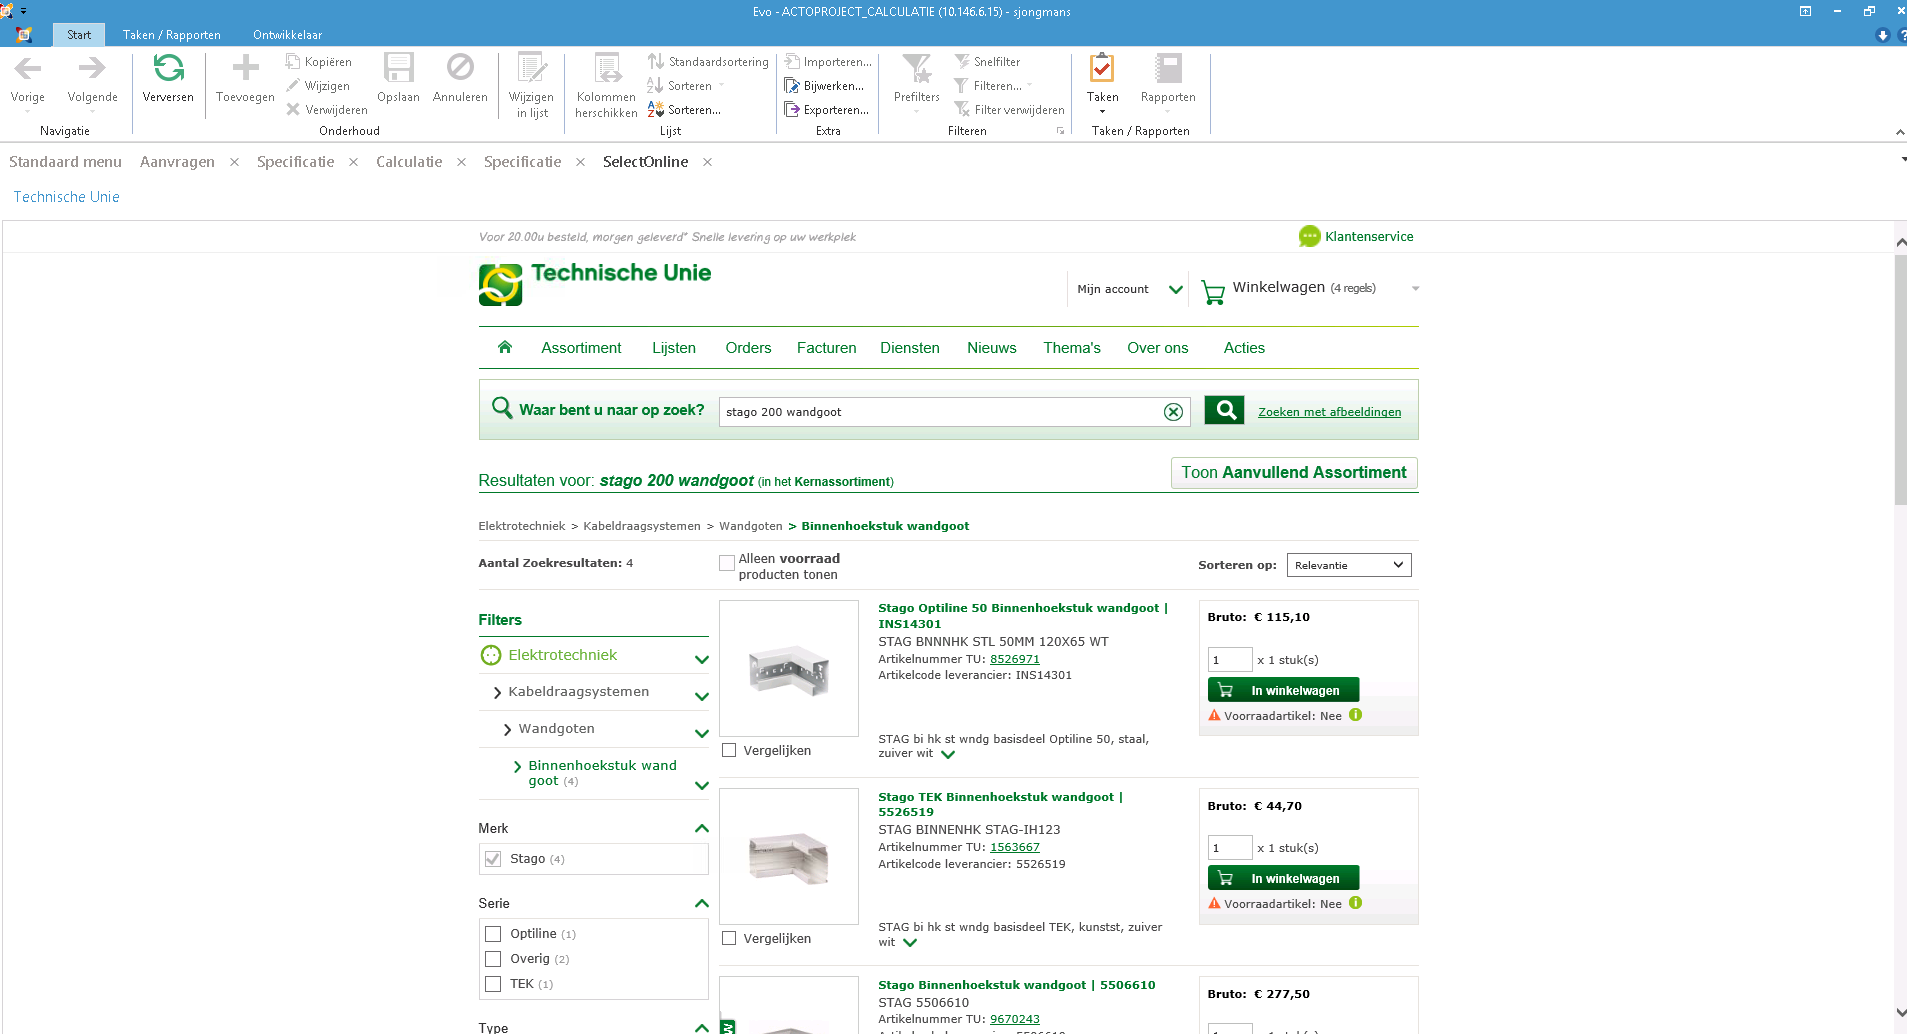Save using the Opslaan disk icon
The height and width of the screenshot is (1034, 1907).
[398, 68]
